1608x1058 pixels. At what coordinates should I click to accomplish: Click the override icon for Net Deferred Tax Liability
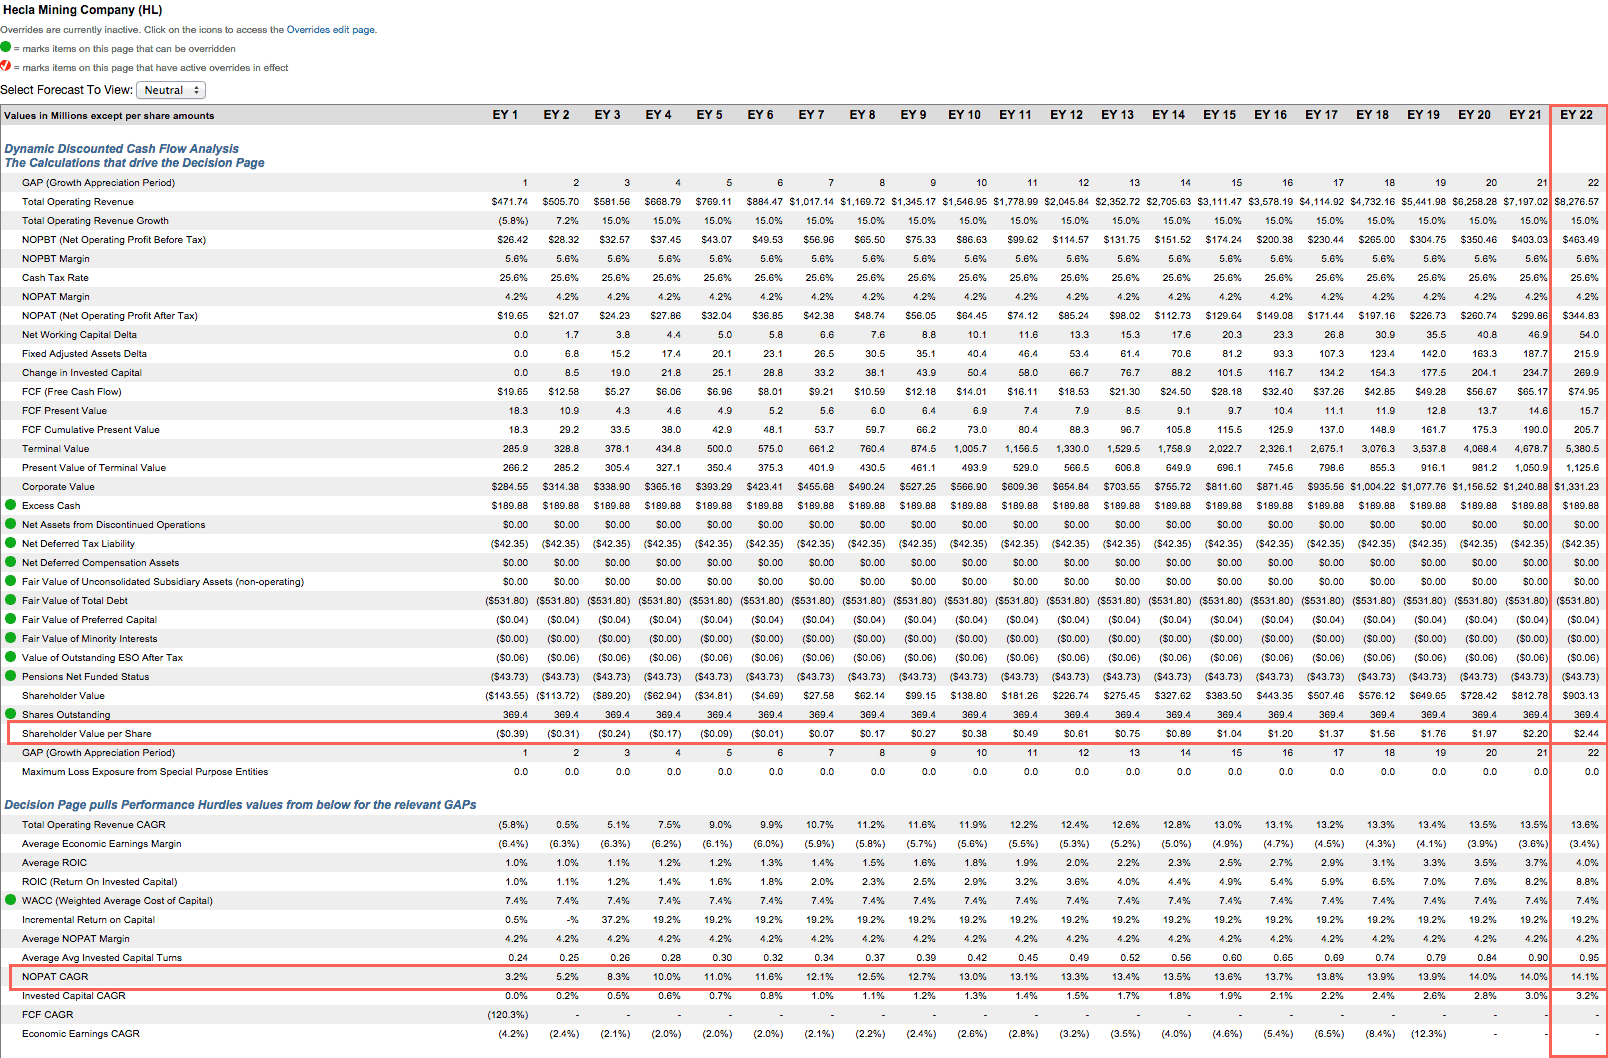tap(10, 543)
